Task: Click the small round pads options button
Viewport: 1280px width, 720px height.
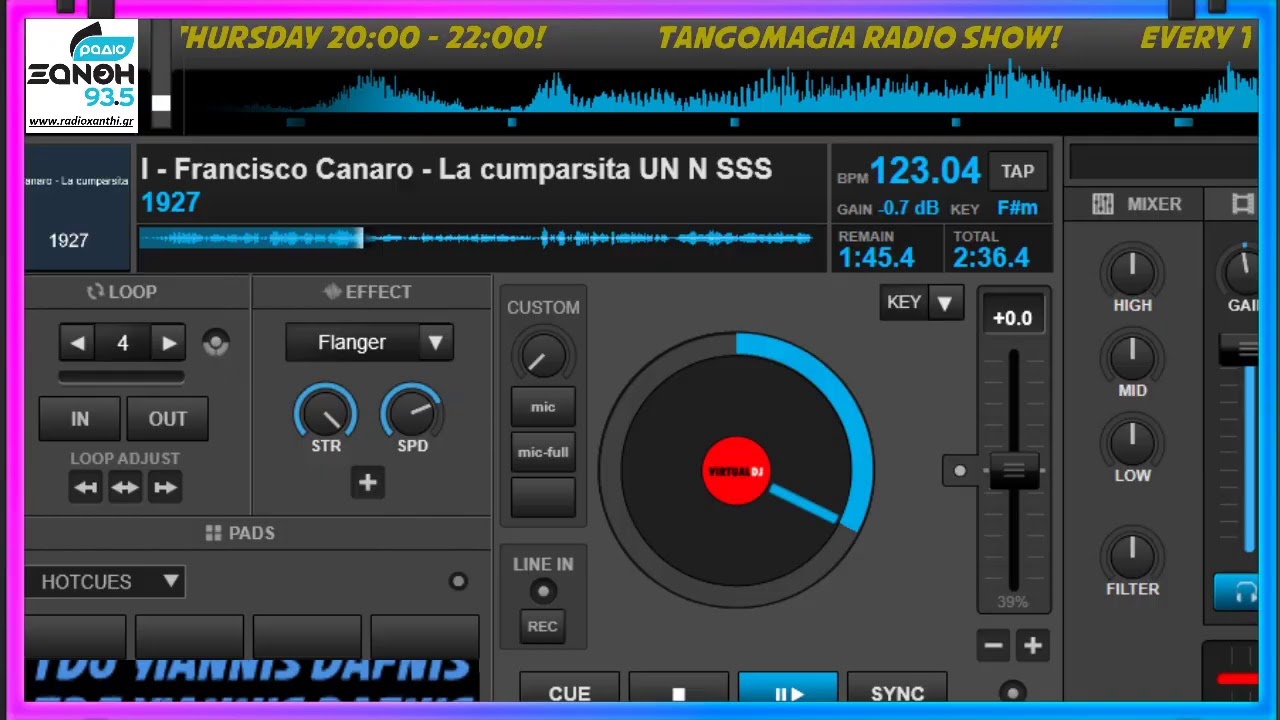Action: 458,581
